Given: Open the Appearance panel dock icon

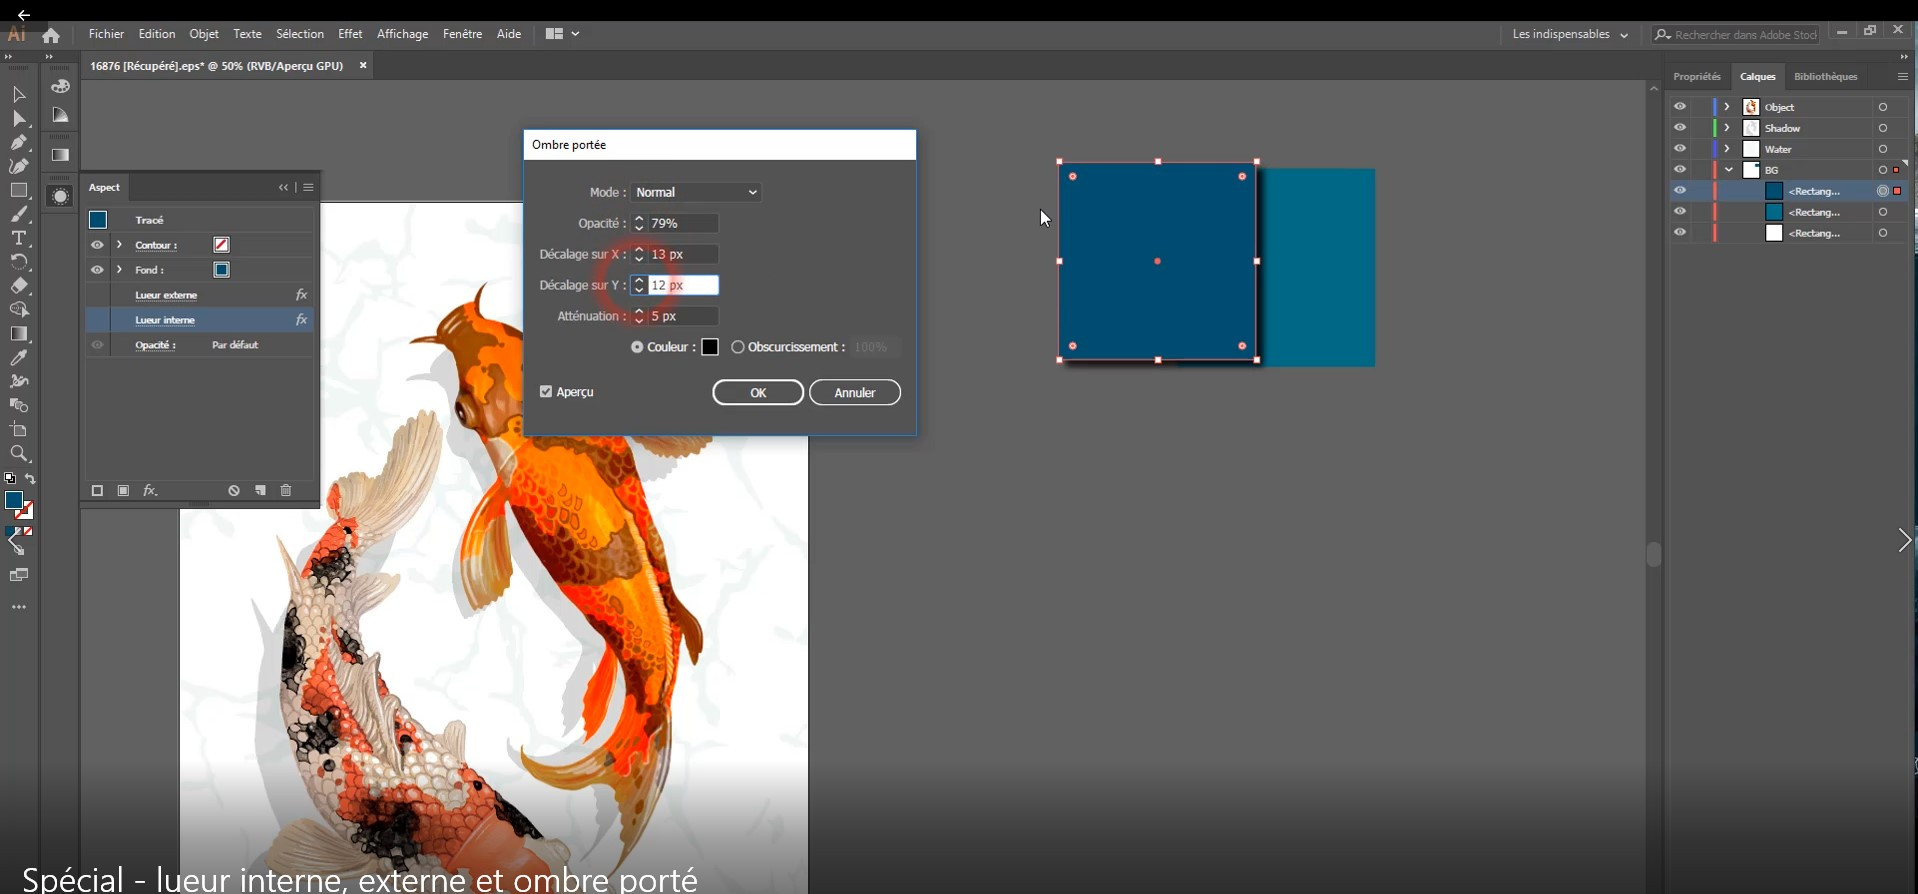Looking at the screenshot, I should pos(61,197).
